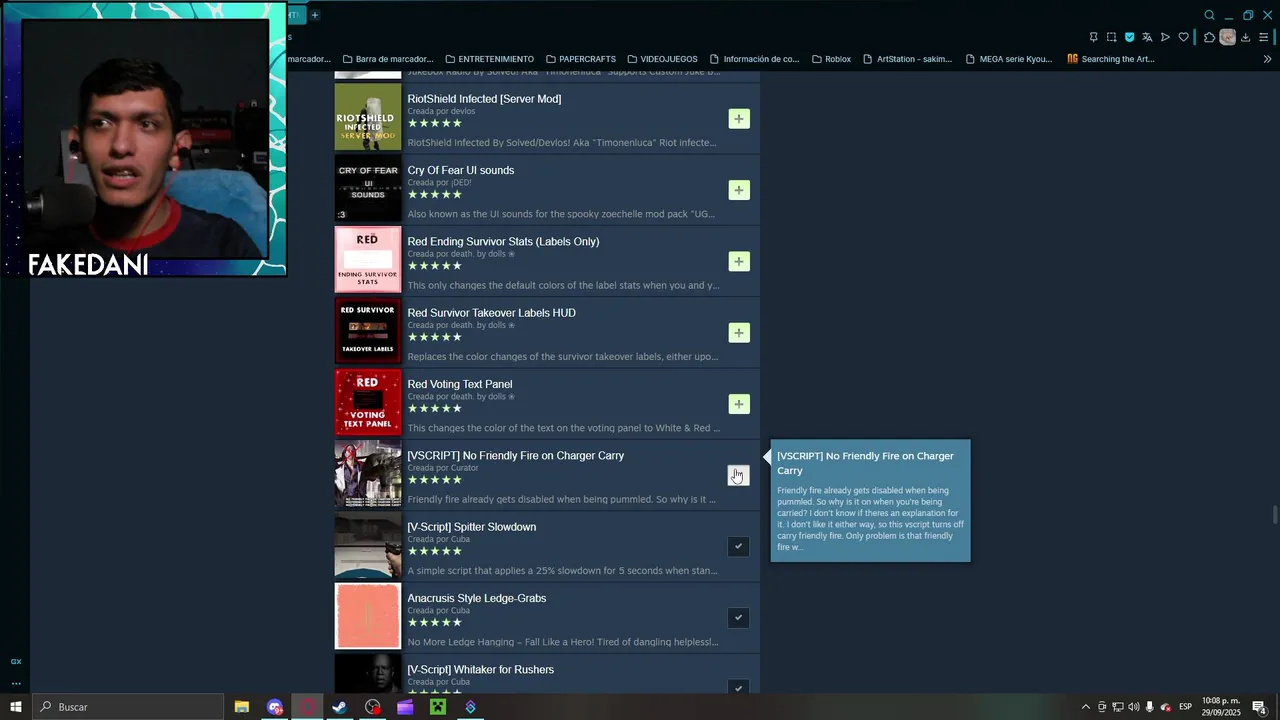Screen dimensions: 1280x720
Task: Open RiotShield Infected thumbnail
Action: [x=368, y=117]
